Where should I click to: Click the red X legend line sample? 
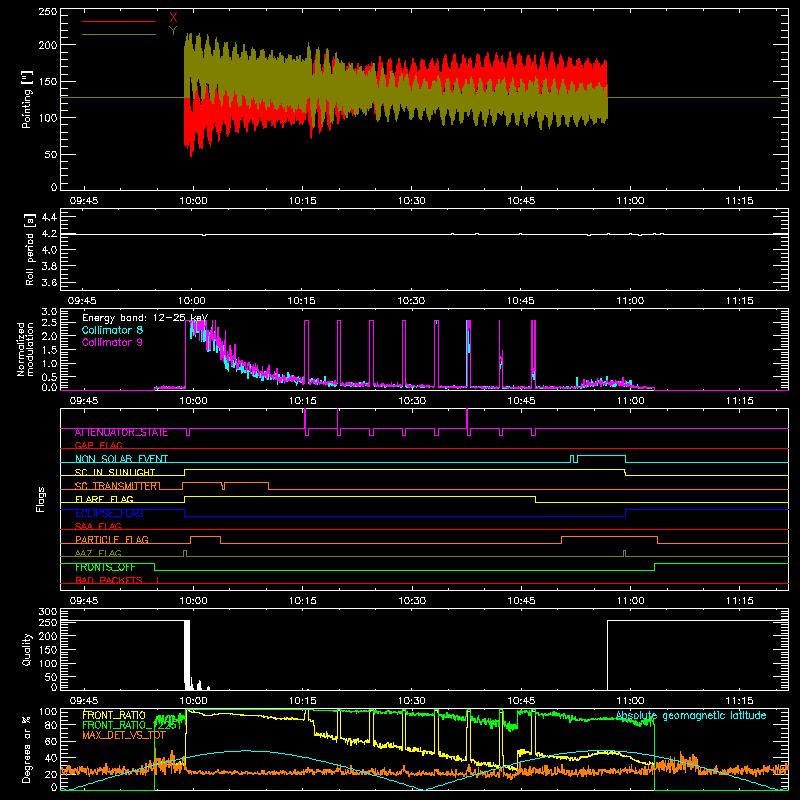[119, 21]
